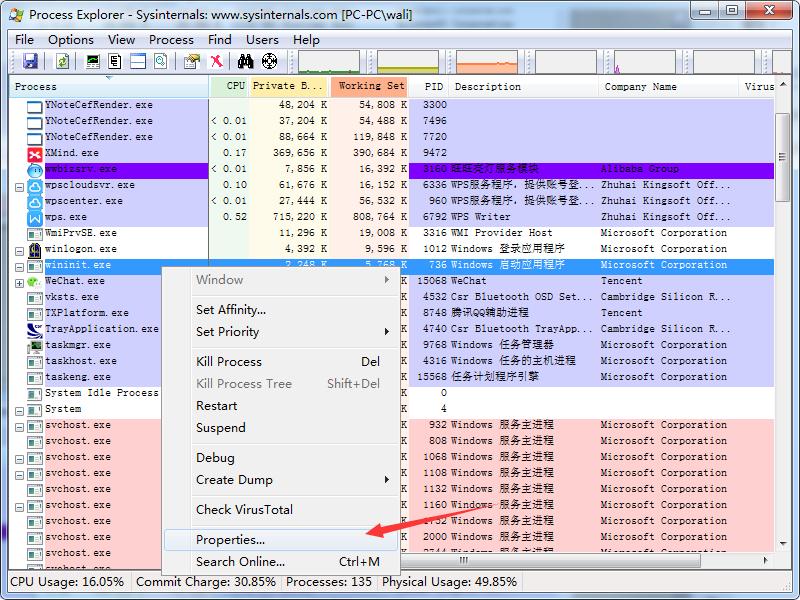
Task: Choose Restart in the context menu
Action: 294,406
